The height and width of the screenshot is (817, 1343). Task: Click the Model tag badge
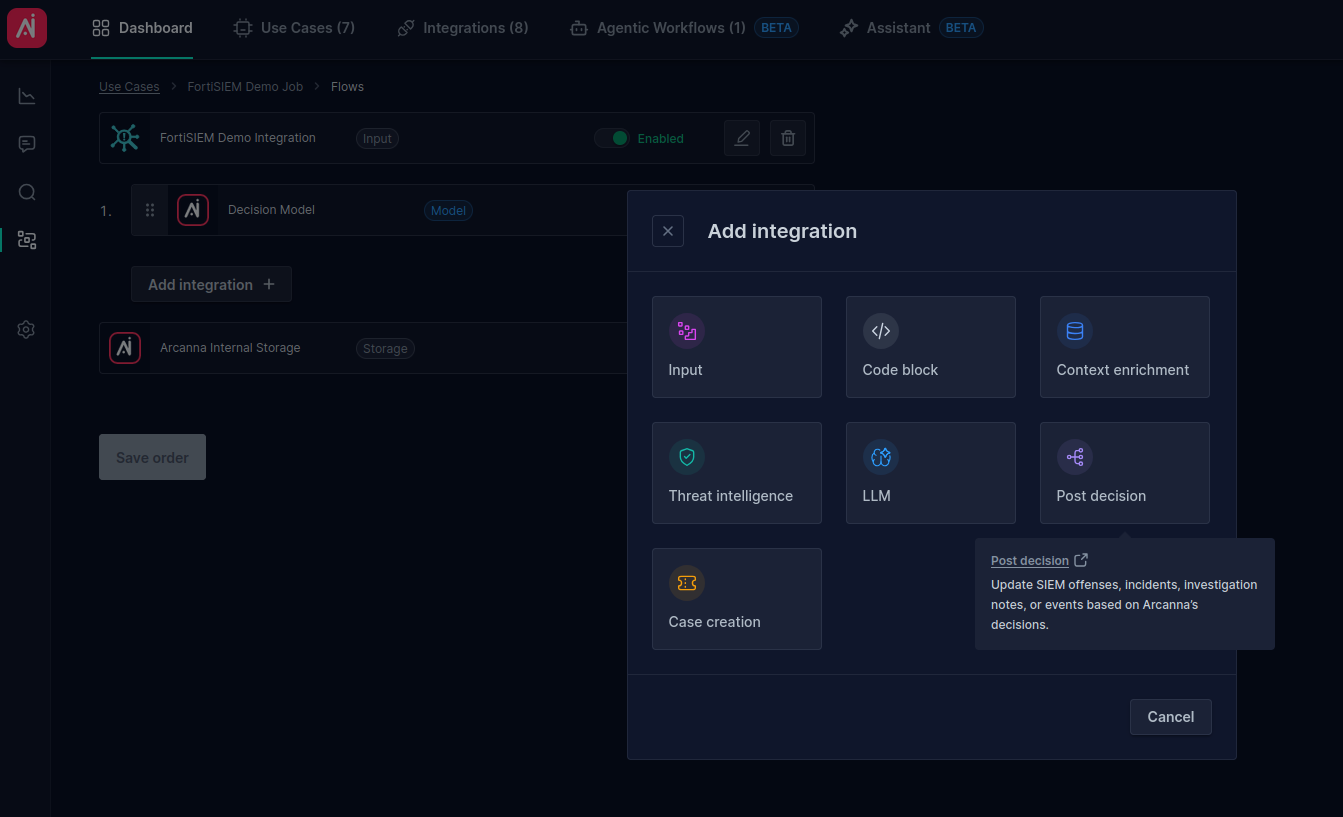tap(449, 211)
